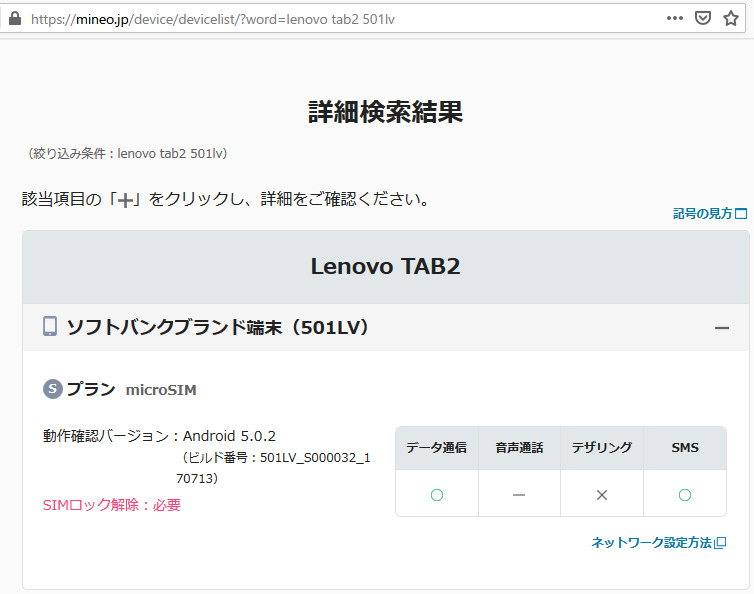Click the phone device icon beside ソフトバンクブランド端末
This screenshot has height=594, width=754.
(50, 327)
